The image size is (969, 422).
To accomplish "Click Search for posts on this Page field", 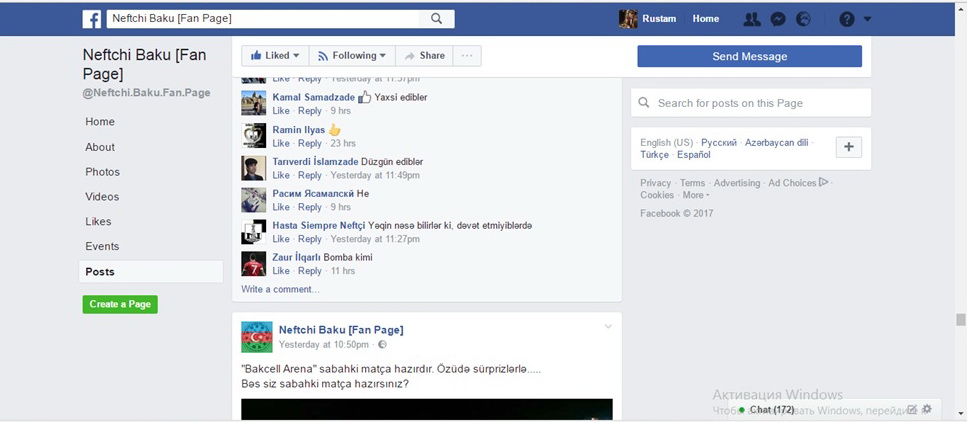I will coord(751,103).
